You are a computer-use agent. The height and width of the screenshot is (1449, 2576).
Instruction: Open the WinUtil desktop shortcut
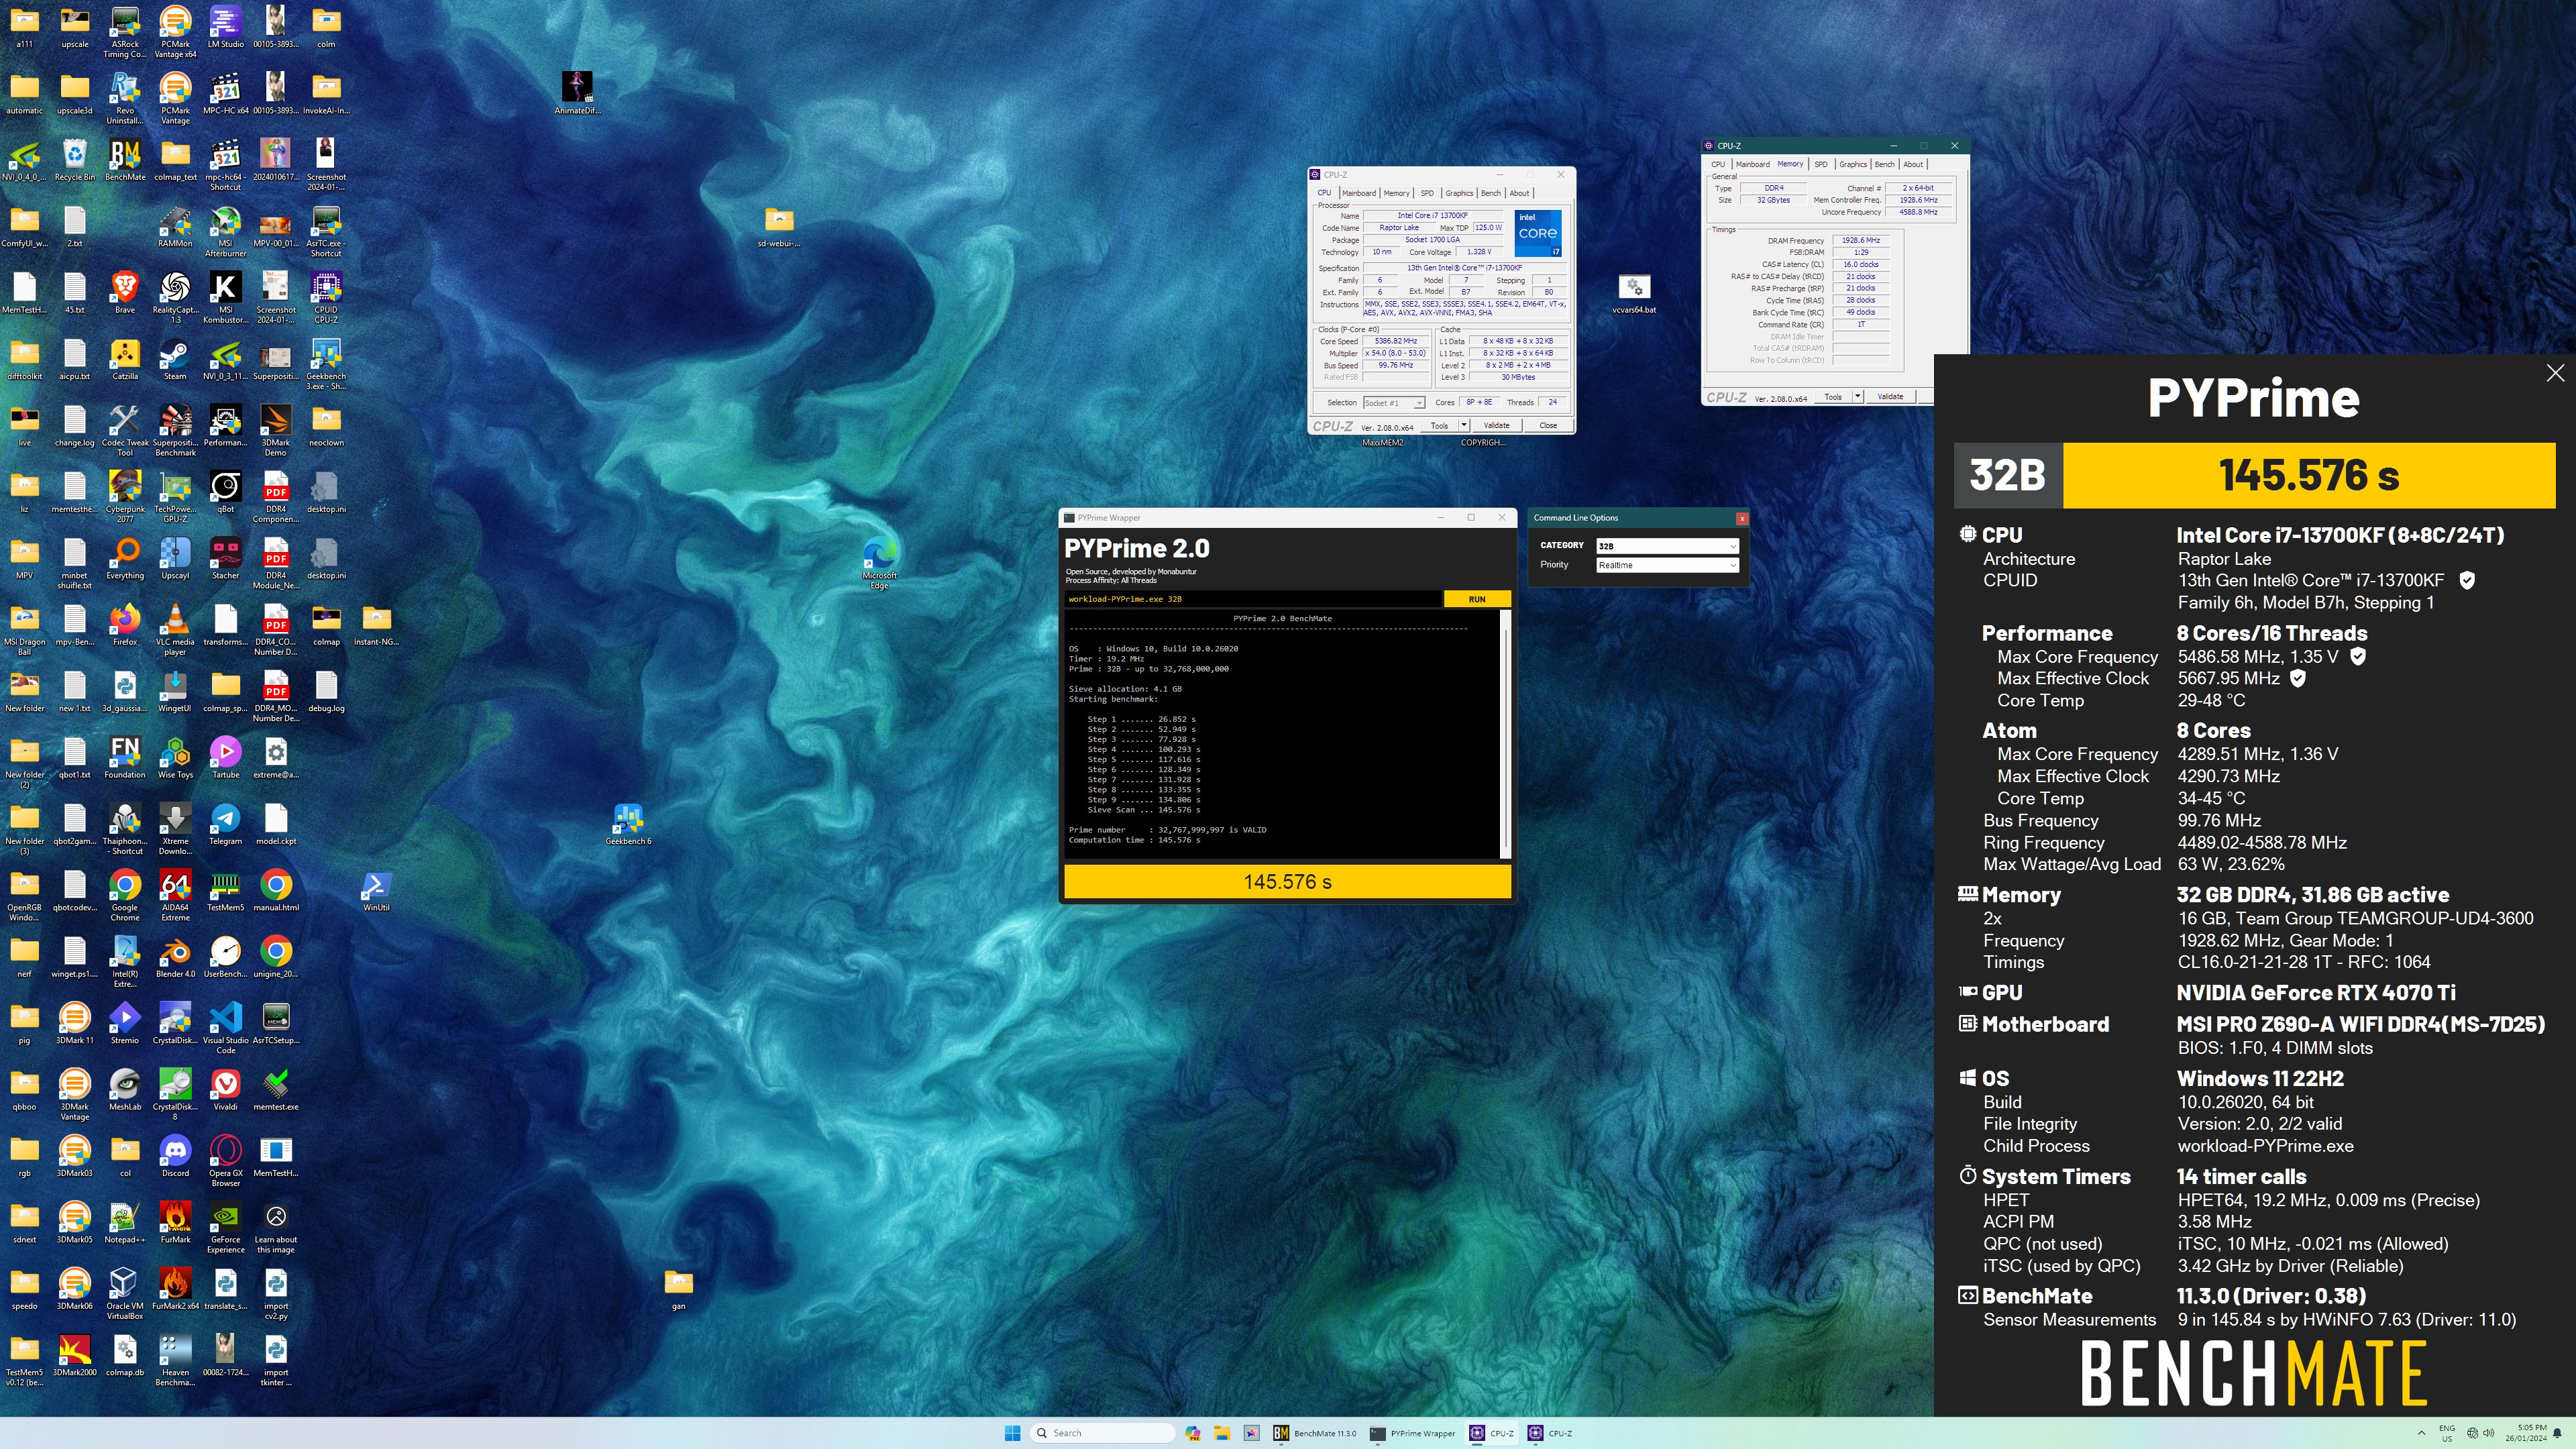(376, 891)
